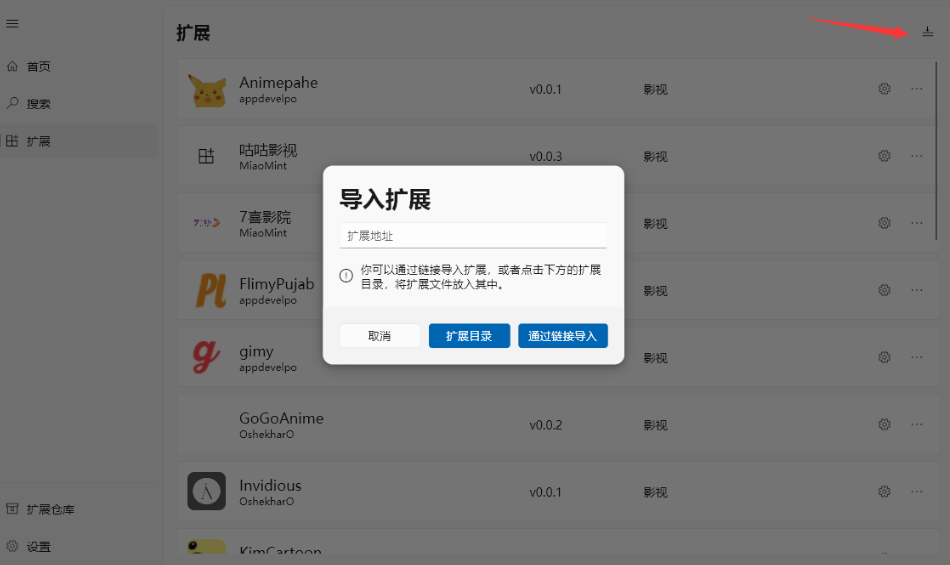Click the Animepahe Pikachu icon
950x565 pixels.
click(207, 90)
